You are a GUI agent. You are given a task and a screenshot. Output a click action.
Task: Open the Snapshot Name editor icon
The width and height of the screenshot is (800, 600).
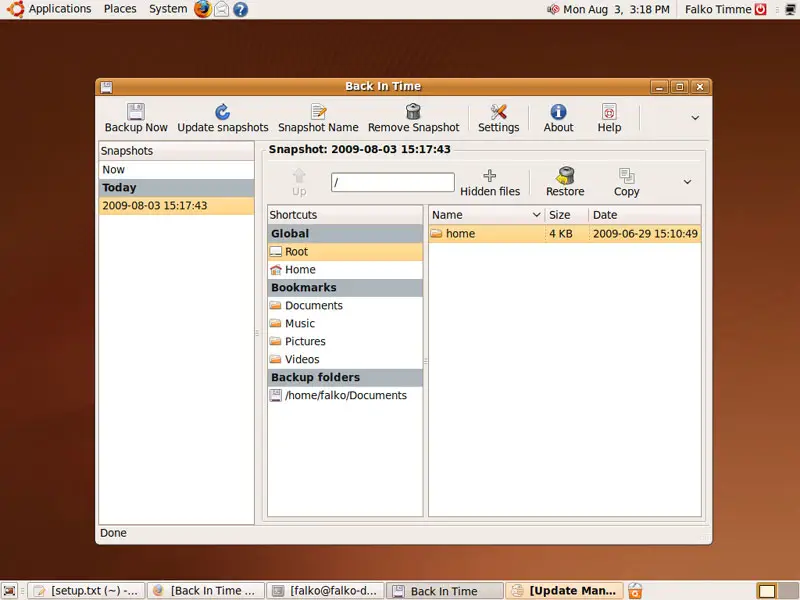tap(318, 112)
